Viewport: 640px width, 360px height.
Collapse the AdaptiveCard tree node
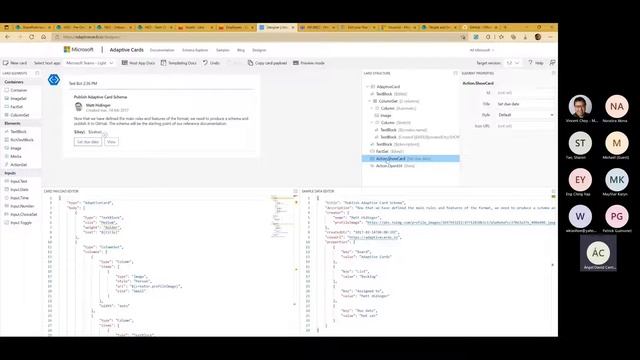(x=367, y=87)
